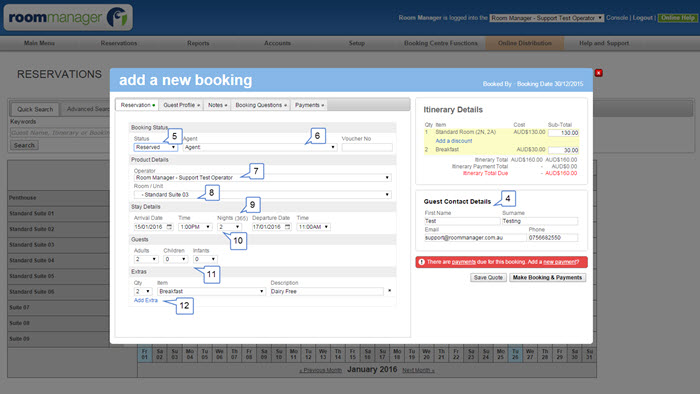Screen dimensions: 700x394
Task: Open the Arrival Date calendar picker icon
Action: point(169,227)
